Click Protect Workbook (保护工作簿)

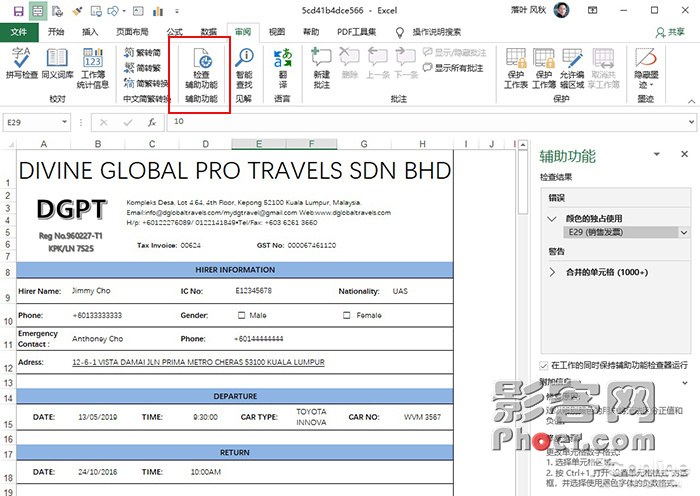(x=544, y=68)
